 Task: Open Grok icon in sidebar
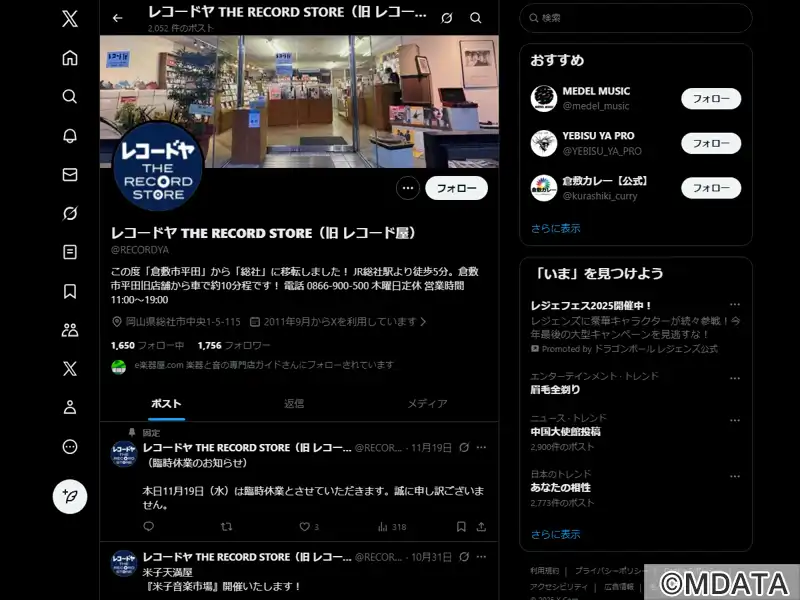click(x=70, y=213)
